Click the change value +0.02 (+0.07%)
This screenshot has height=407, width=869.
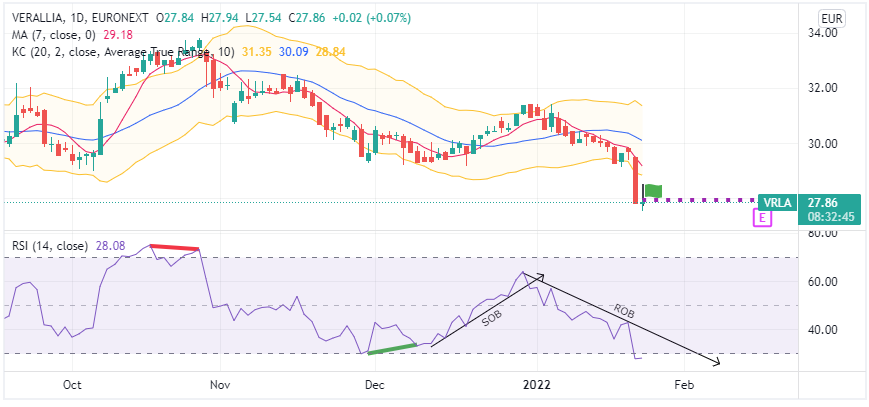click(x=372, y=18)
